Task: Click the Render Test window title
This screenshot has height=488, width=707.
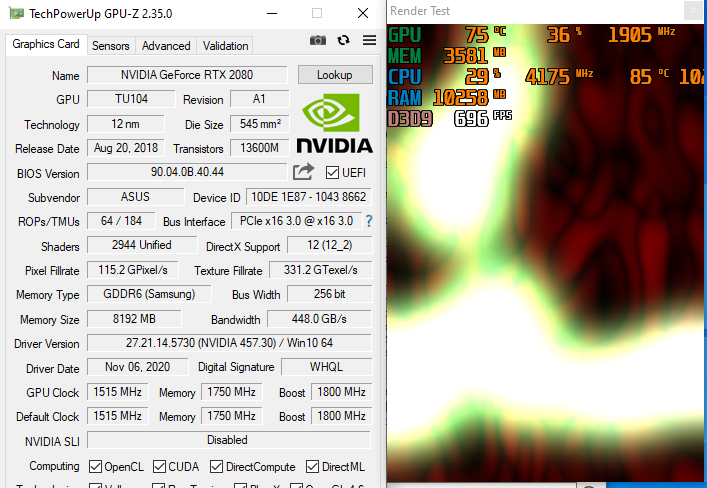Action: pyautogui.click(x=420, y=11)
